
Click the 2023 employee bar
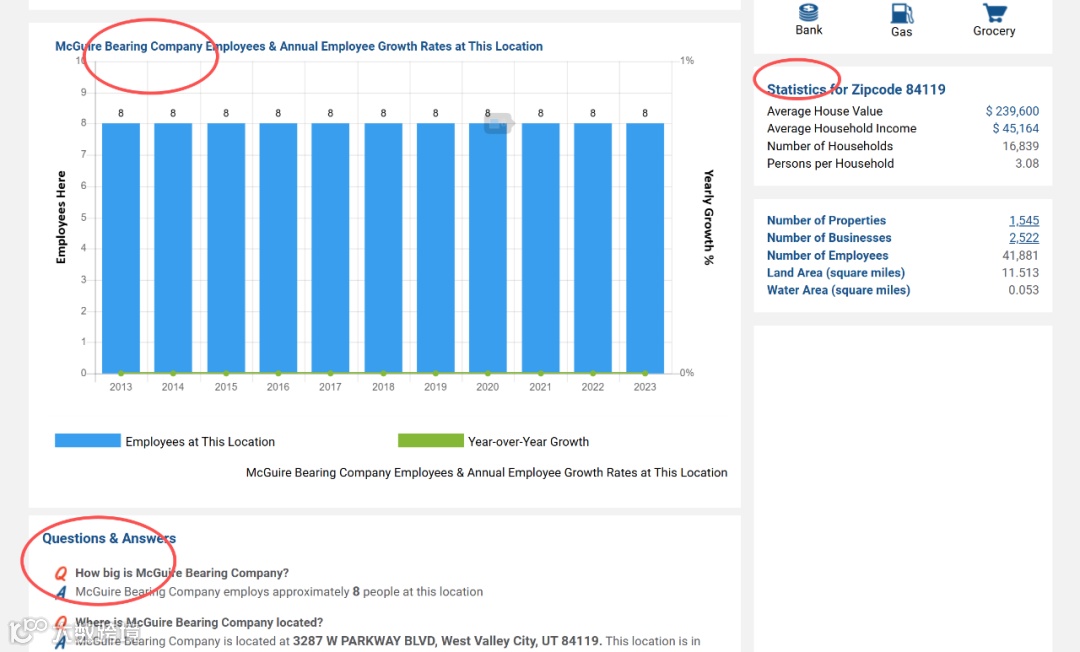[645, 249]
